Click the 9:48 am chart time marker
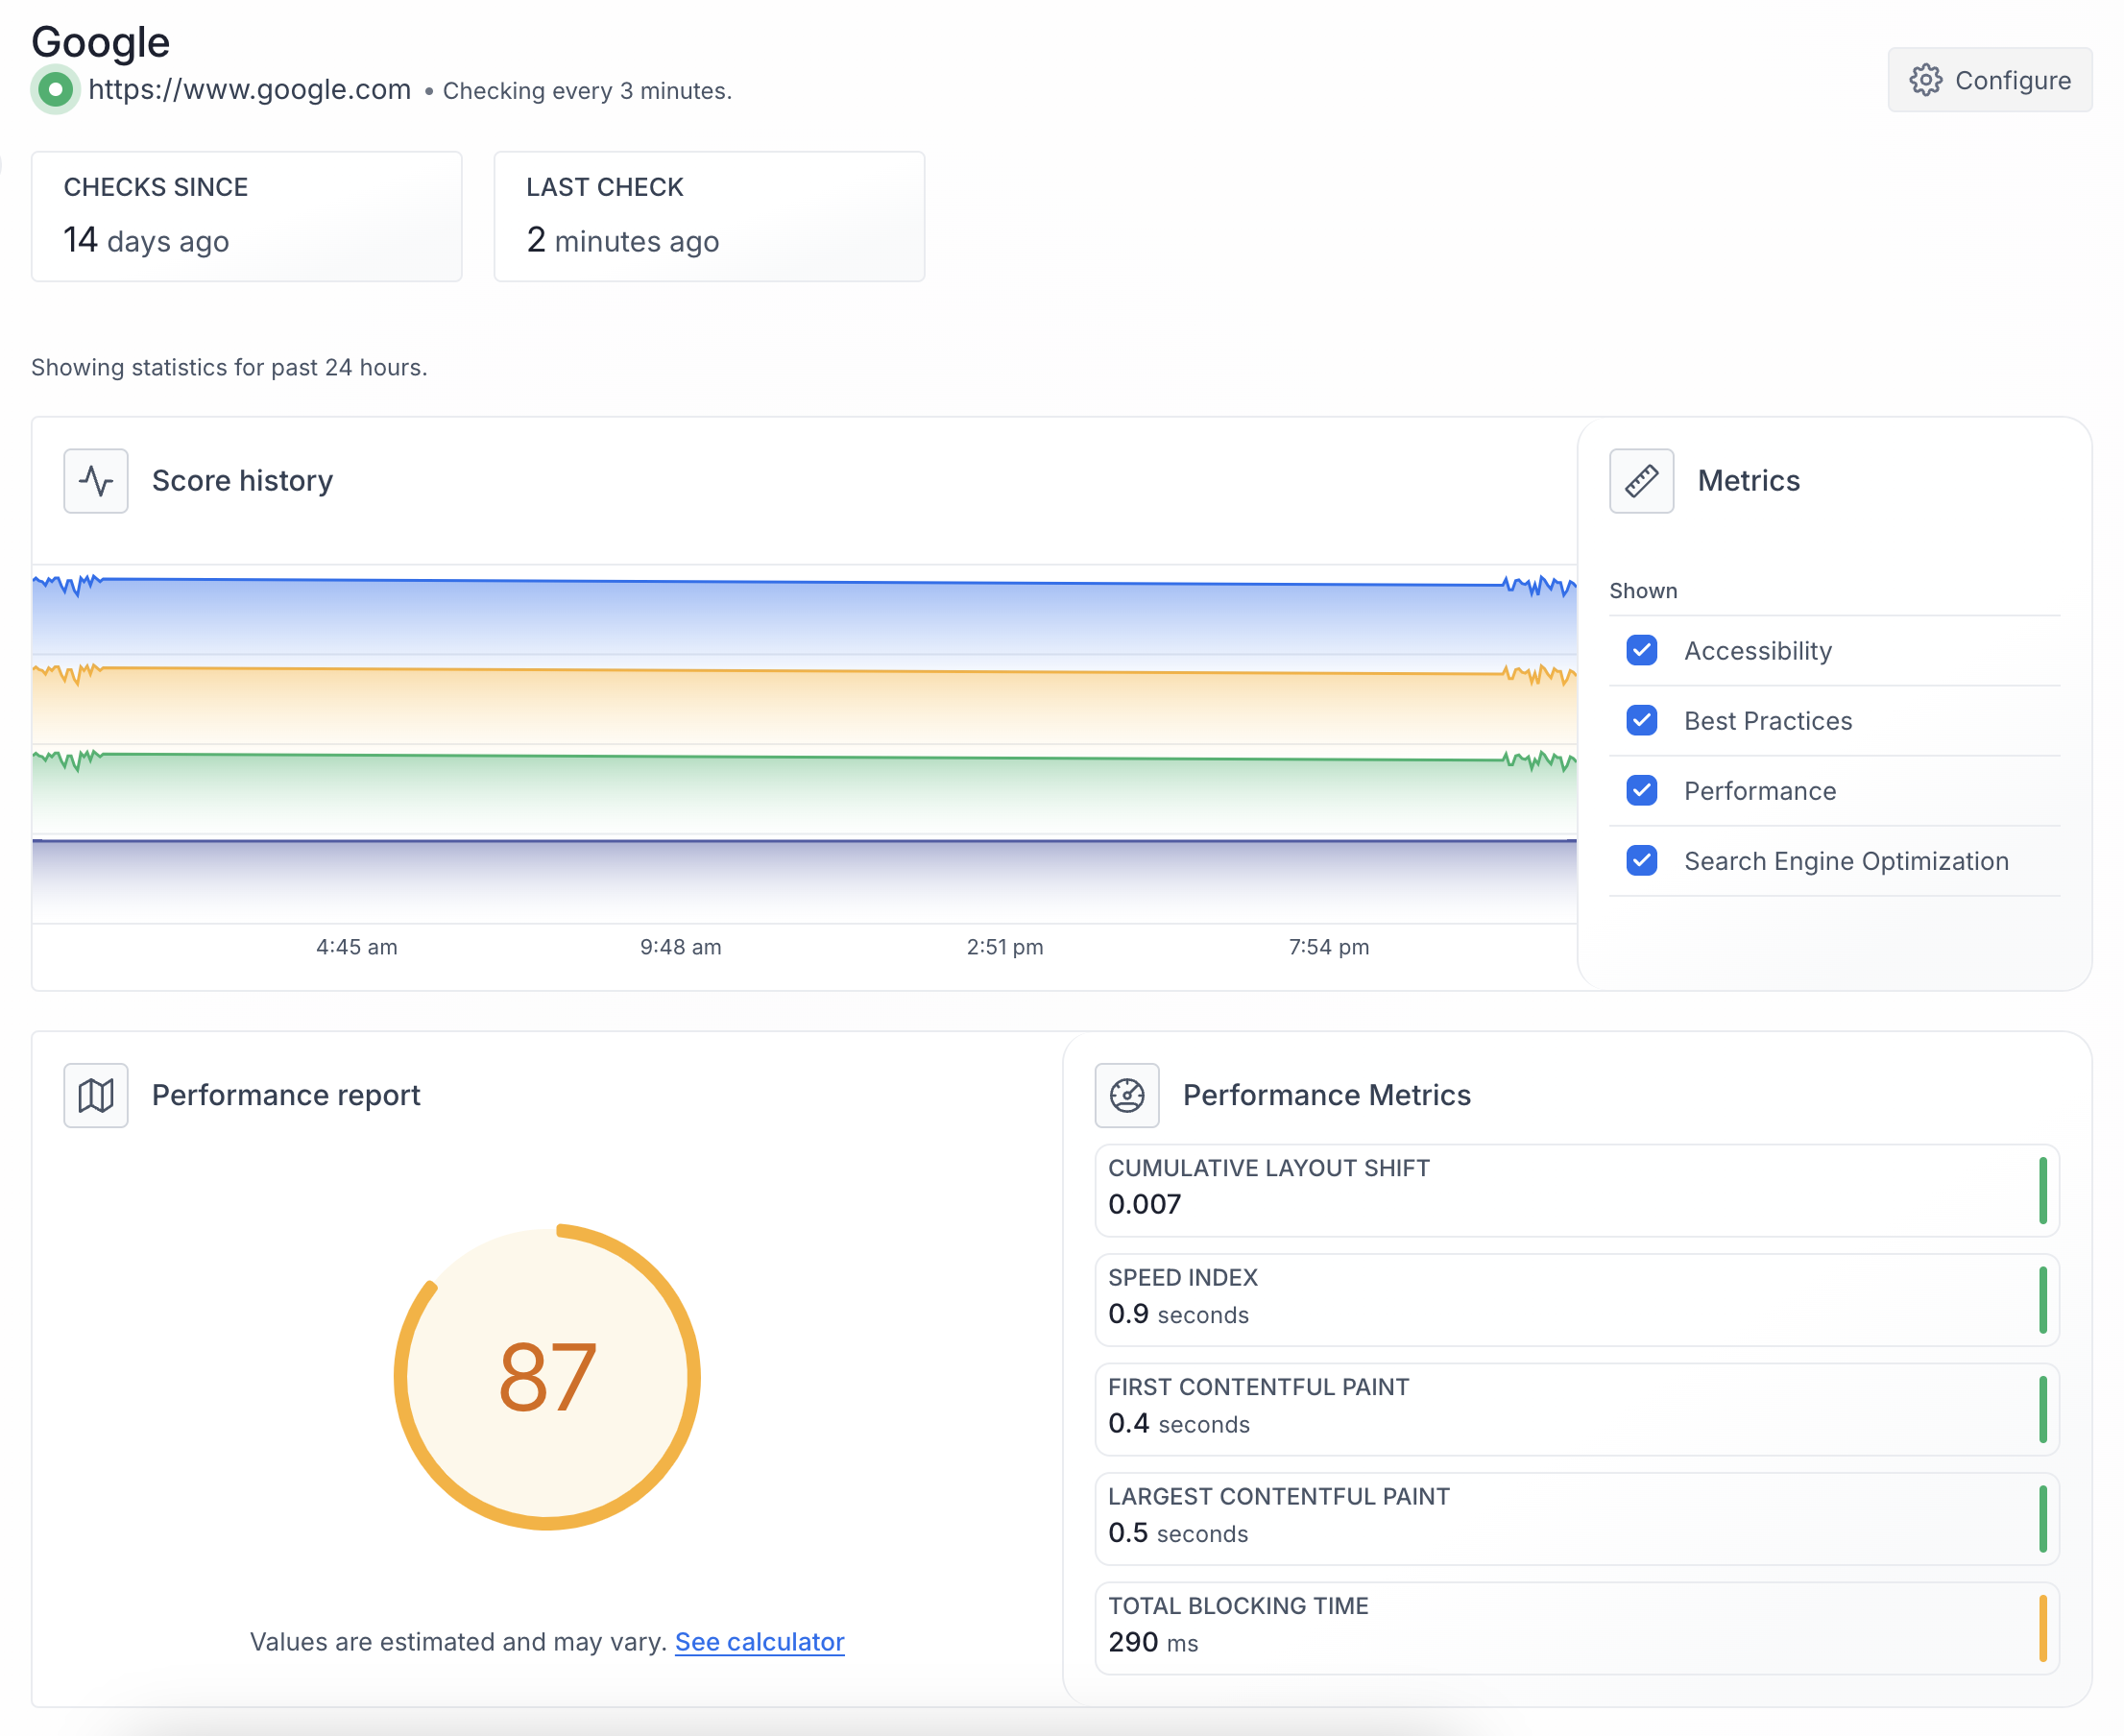 point(680,947)
